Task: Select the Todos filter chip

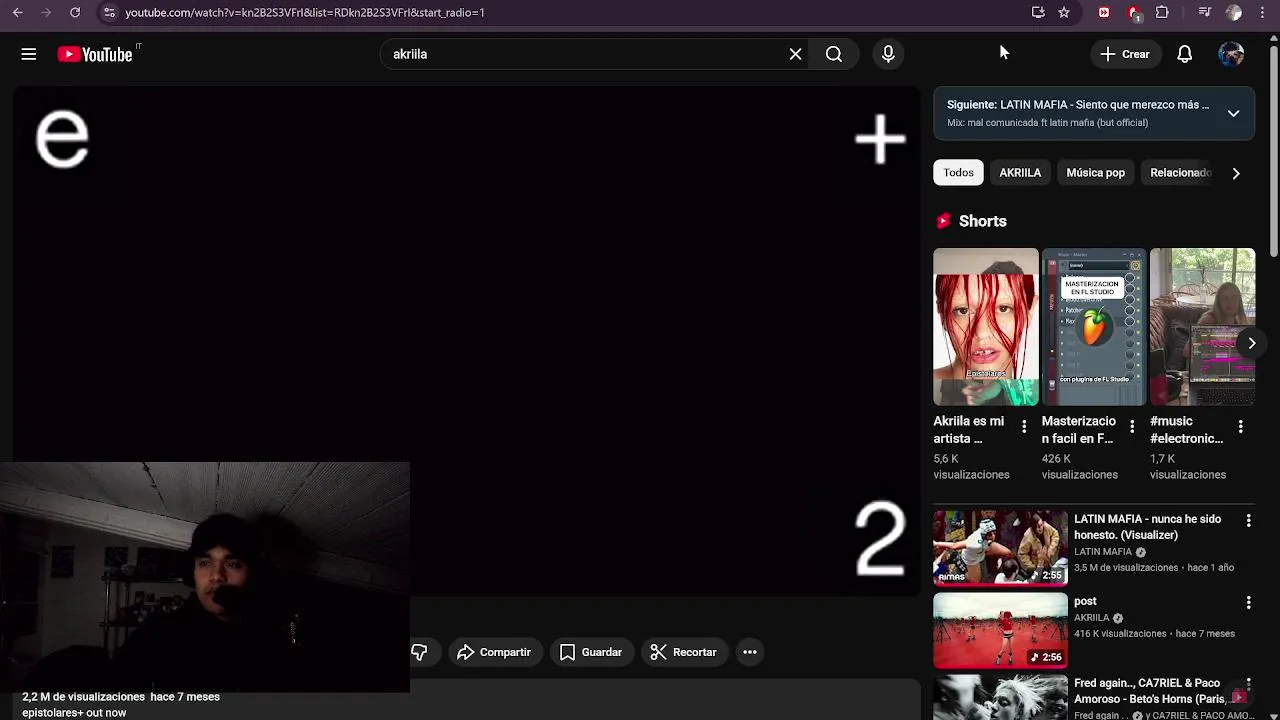Action: pos(958,172)
